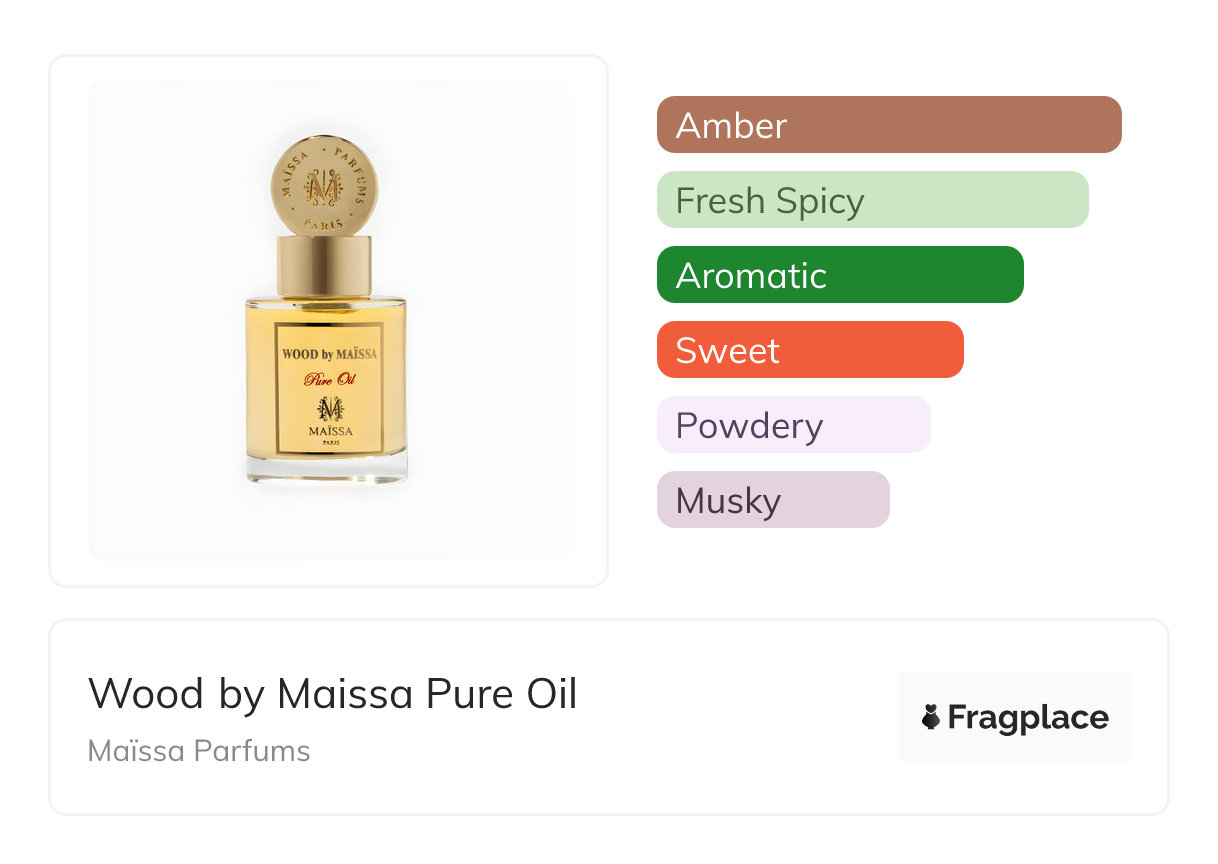1218x864 pixels.
Task: Click the red Pure Oil script on bottle
Action: click(x=330, y=379)
